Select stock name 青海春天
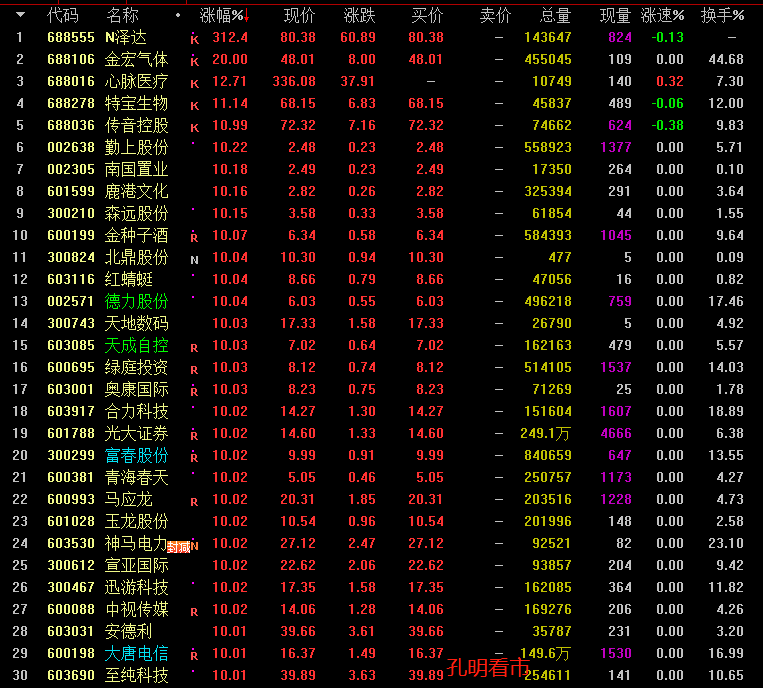 [136, 477]
